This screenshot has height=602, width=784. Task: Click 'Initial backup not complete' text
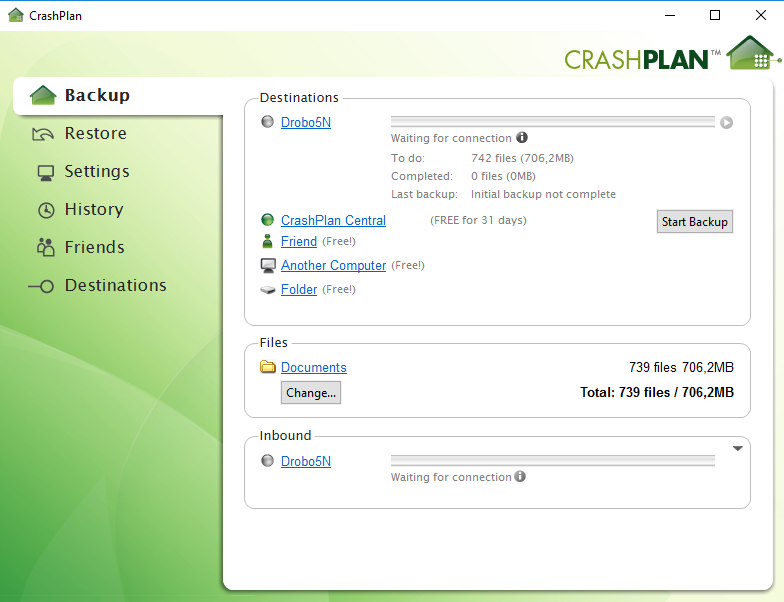tap(543, 194)
